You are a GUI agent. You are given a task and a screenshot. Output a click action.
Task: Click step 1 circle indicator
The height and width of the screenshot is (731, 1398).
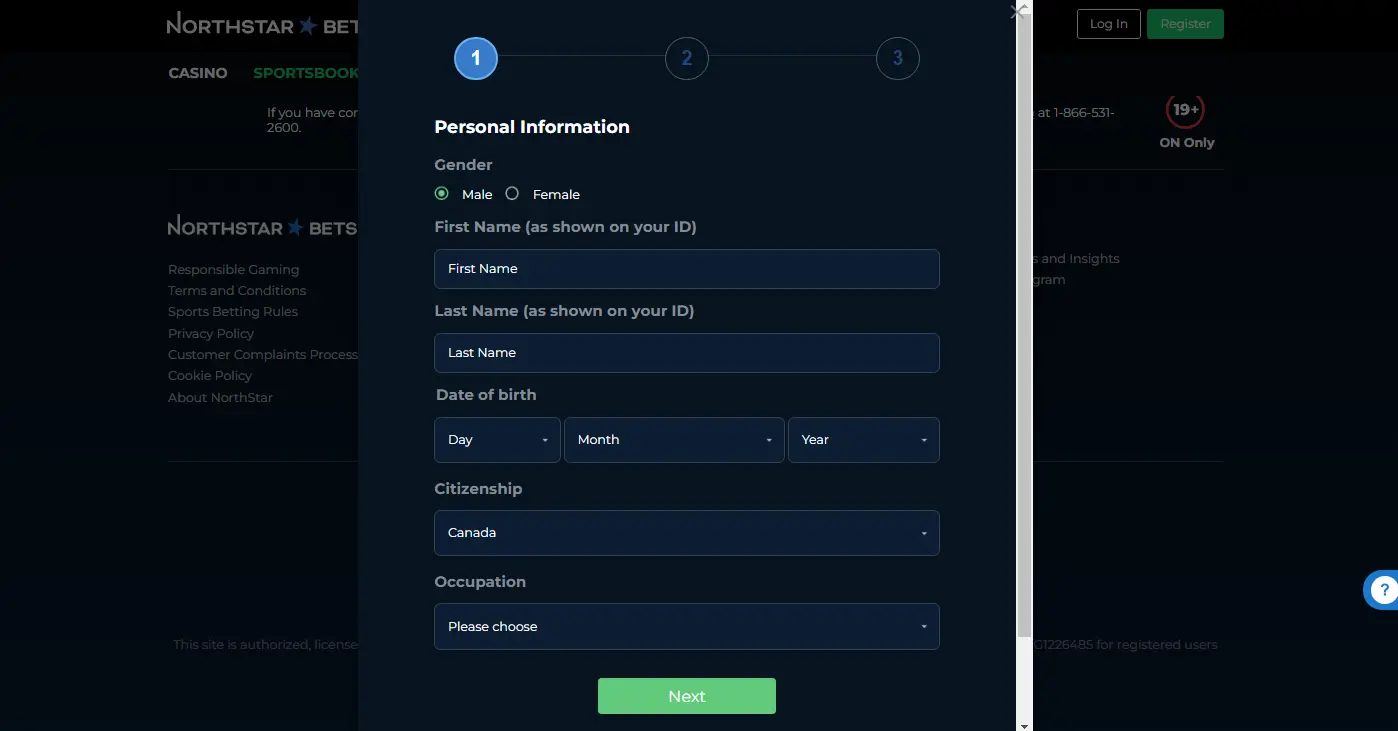[x=476, y=58]
